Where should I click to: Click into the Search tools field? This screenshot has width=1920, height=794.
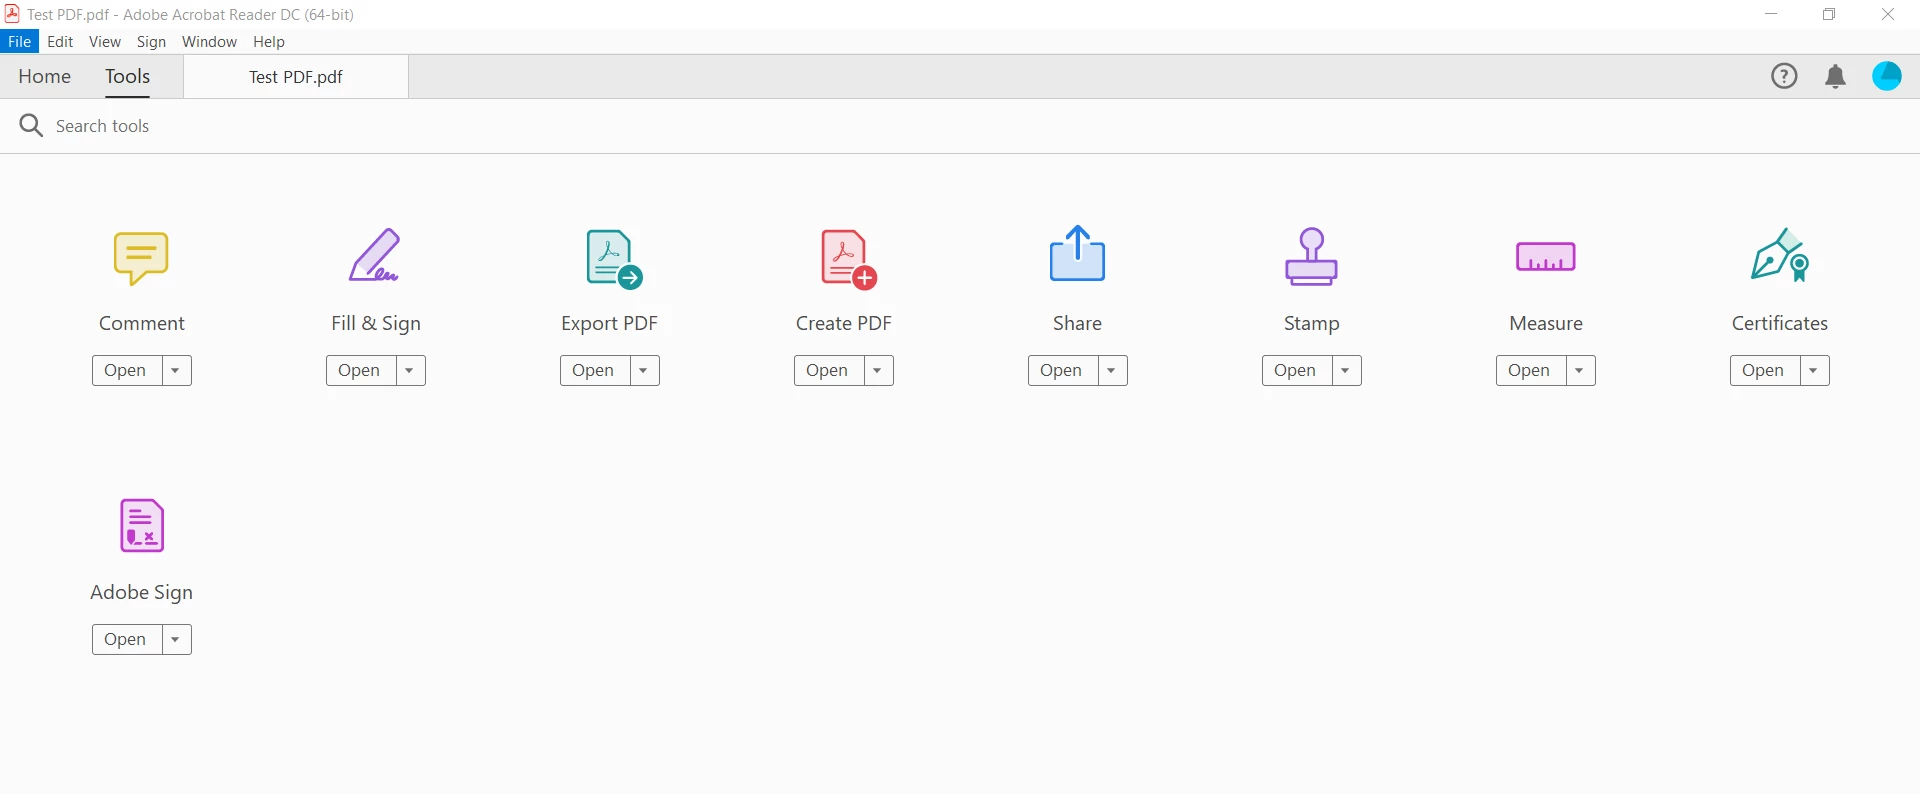(960, 126)
